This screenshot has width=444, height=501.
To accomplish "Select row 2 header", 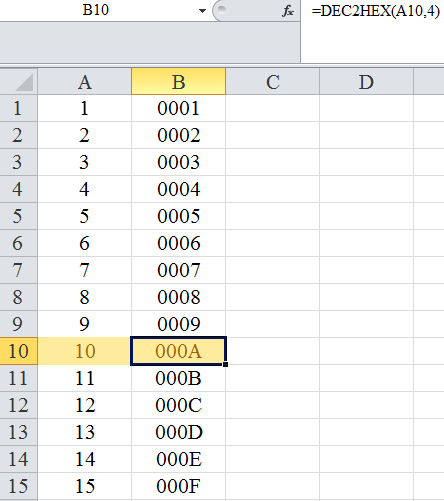I will tap(19, 135).
